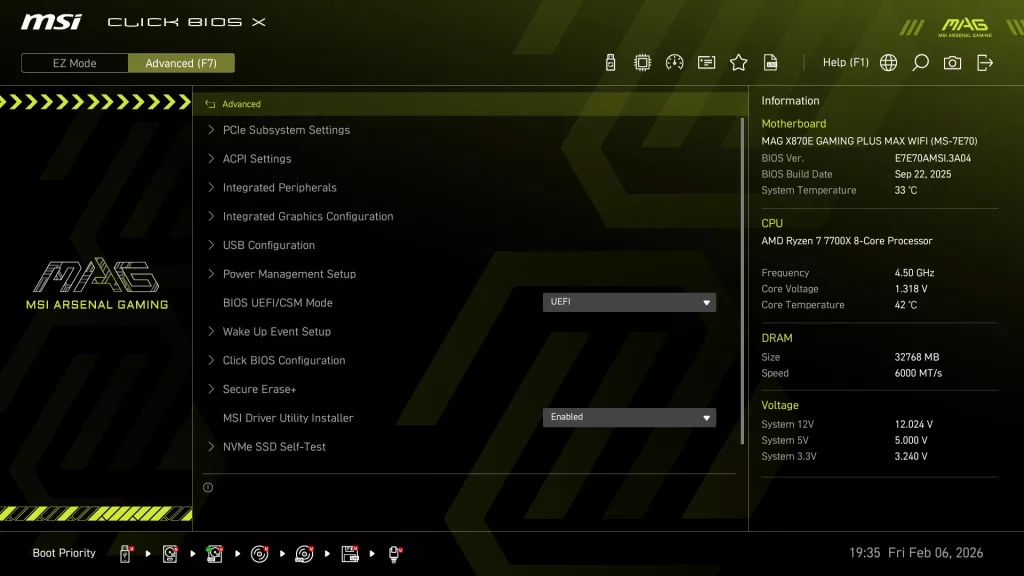Open the hardware monitor chip icon

tap(641, 62)
